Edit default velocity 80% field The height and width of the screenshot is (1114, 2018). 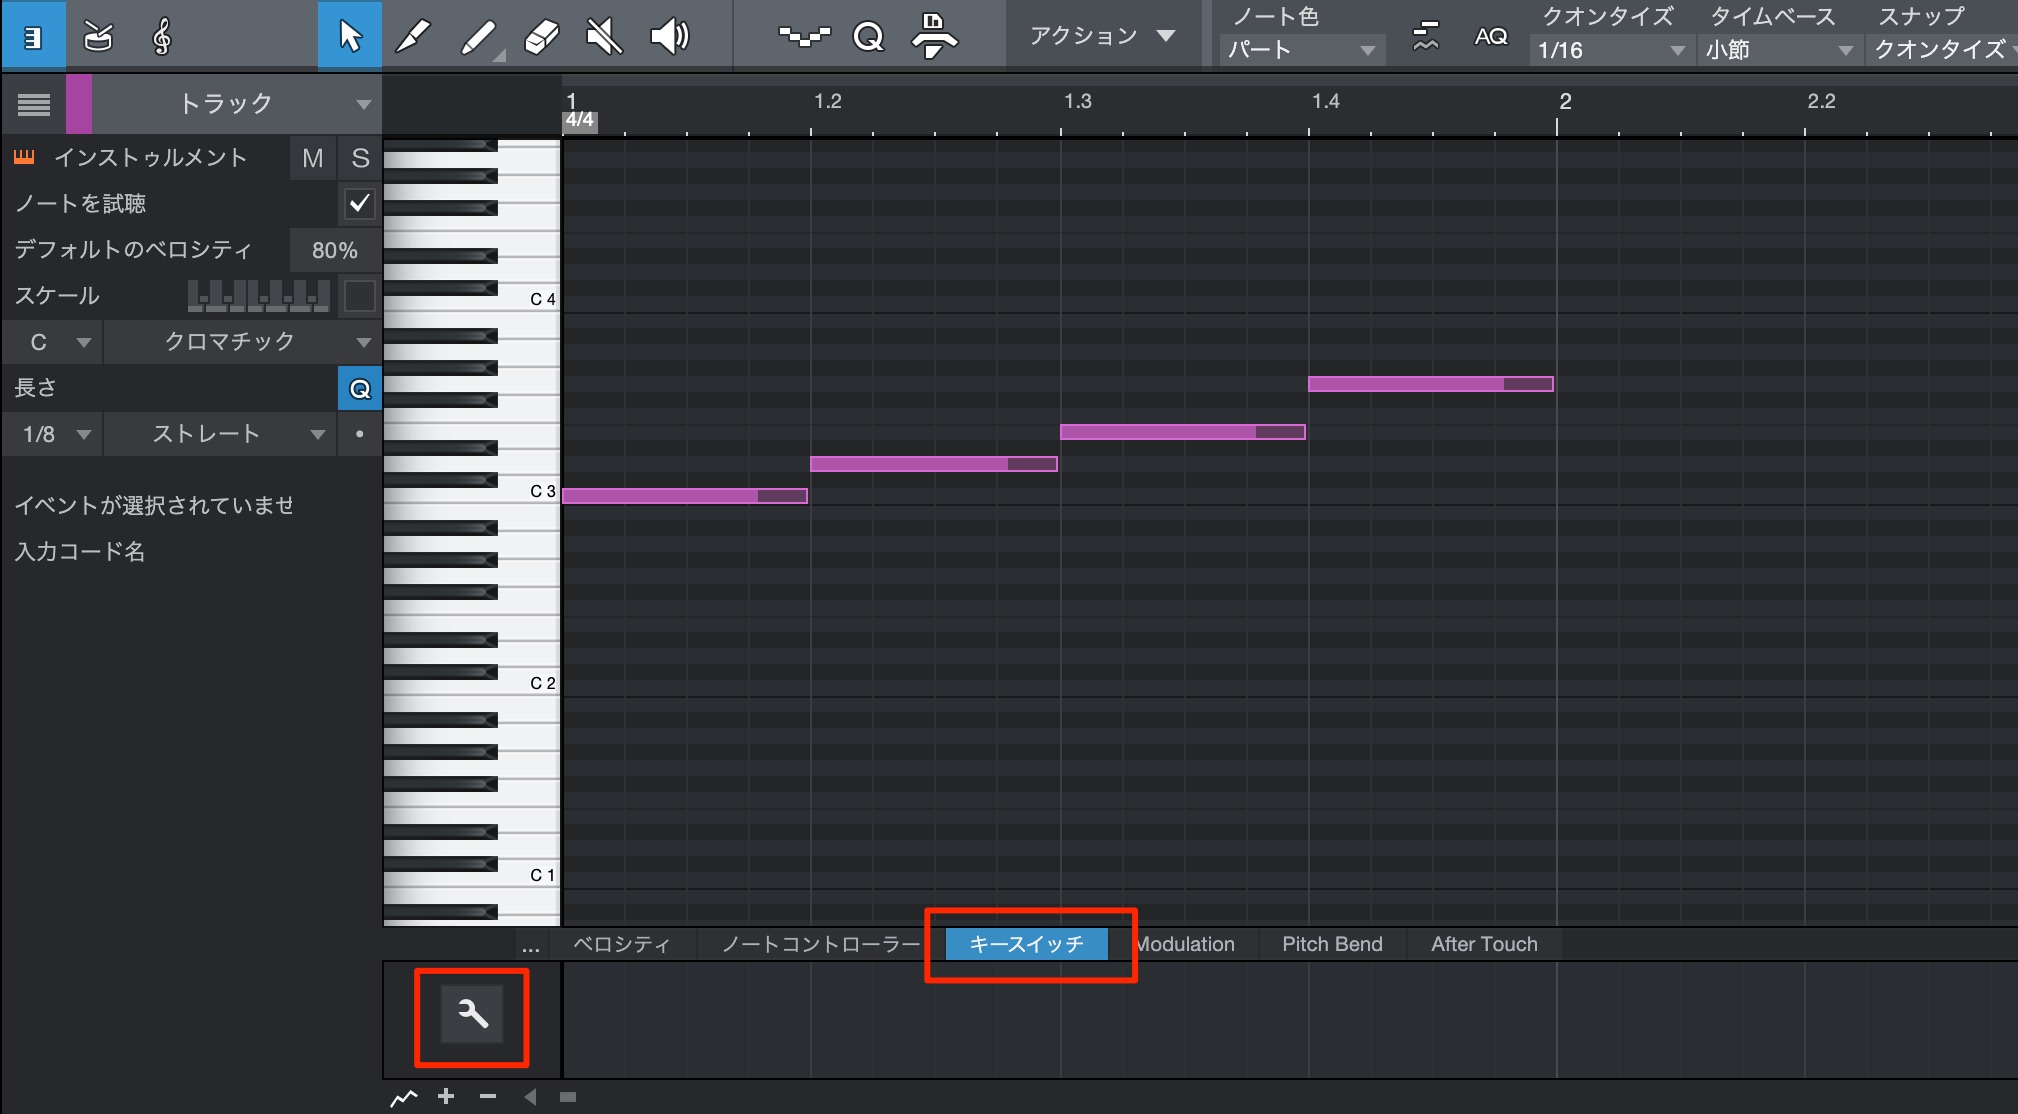335,250
